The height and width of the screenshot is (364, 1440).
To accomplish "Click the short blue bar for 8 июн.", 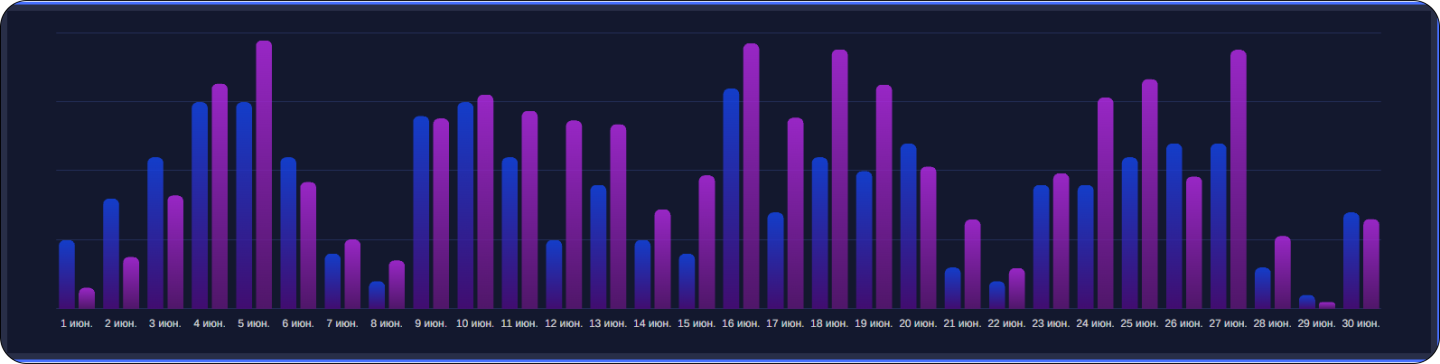I will click(x=377, y=295).
